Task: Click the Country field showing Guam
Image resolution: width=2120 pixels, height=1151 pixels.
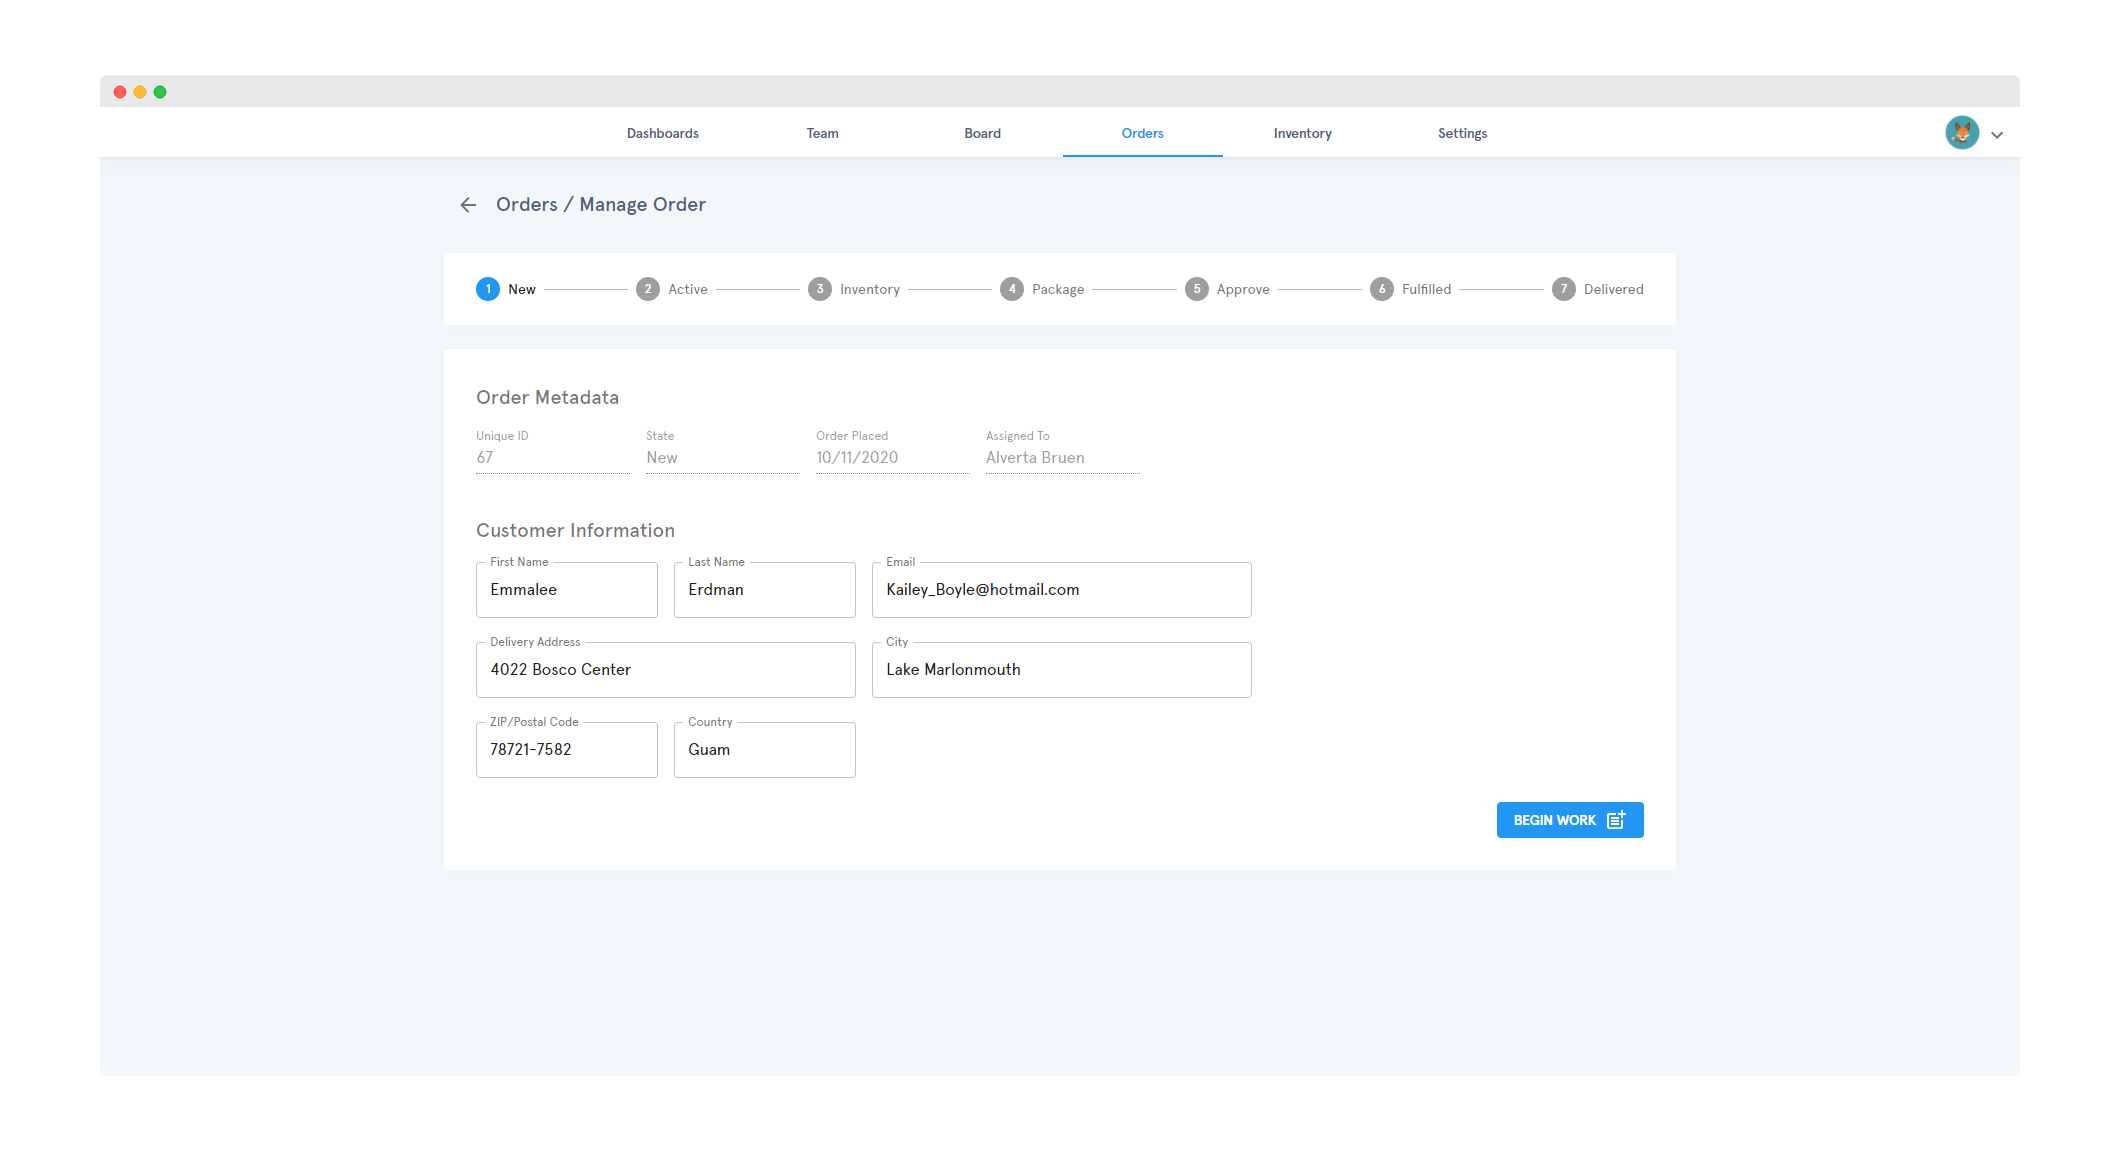Action: pyautogui.click(x=764, y=750)
